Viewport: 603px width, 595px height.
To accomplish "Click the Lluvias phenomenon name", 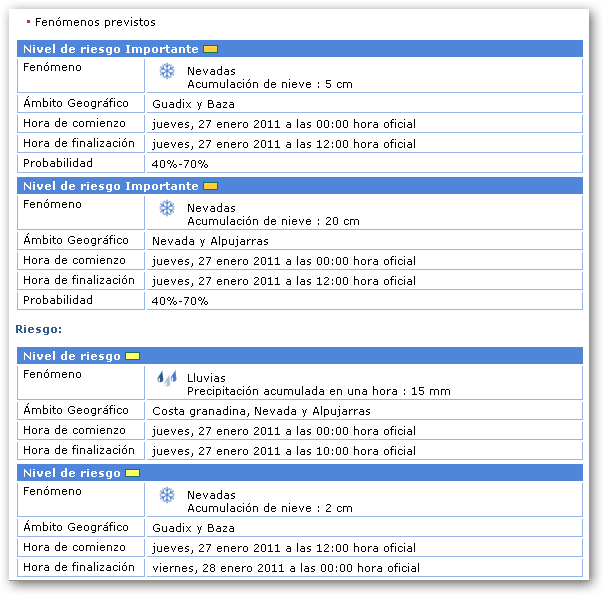I will click(x=206, y=378).
